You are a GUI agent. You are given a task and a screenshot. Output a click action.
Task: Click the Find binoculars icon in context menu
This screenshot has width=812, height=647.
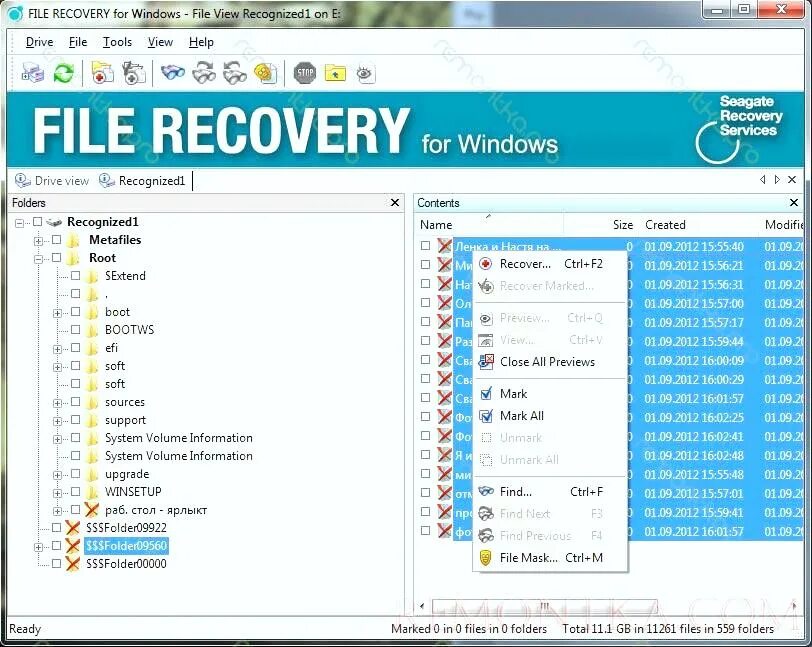(486, 492)
